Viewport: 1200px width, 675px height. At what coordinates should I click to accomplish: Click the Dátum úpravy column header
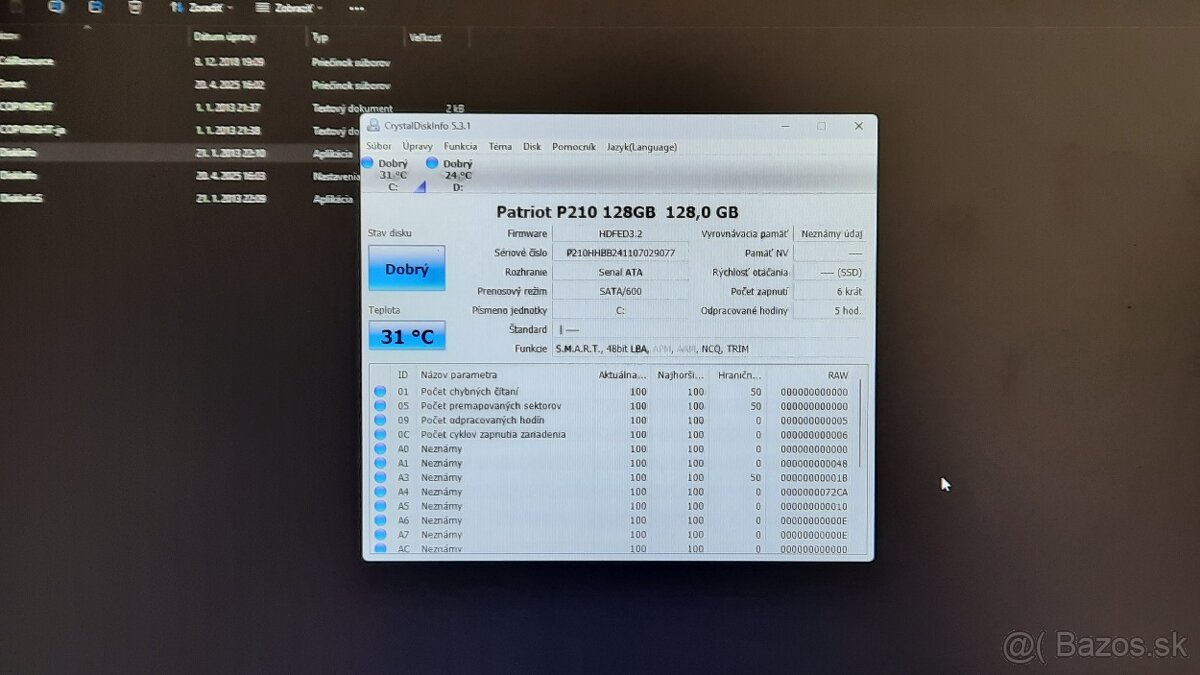pos(224,37)
